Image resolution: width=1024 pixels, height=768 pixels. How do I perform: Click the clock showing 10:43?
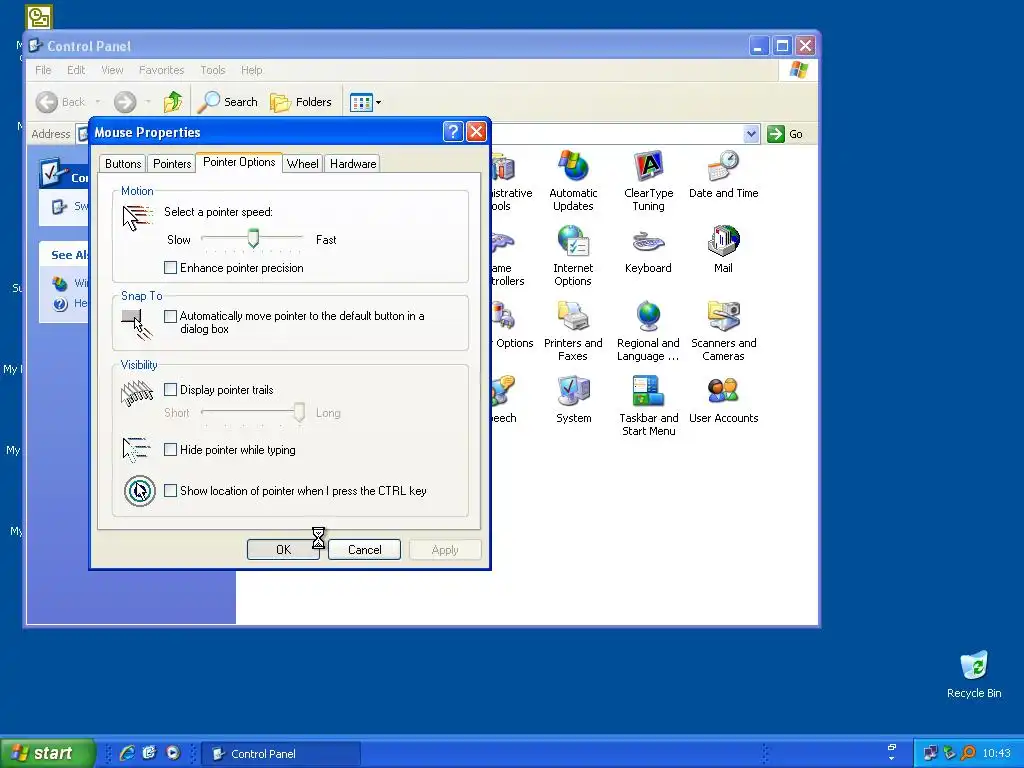point(996,753)
